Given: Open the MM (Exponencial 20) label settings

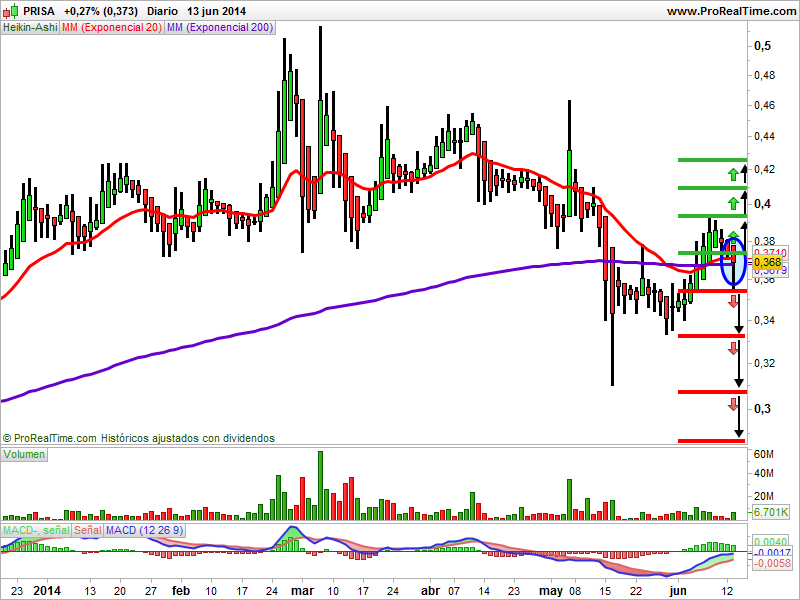Looking at the screenshot, I should point(112,28).
